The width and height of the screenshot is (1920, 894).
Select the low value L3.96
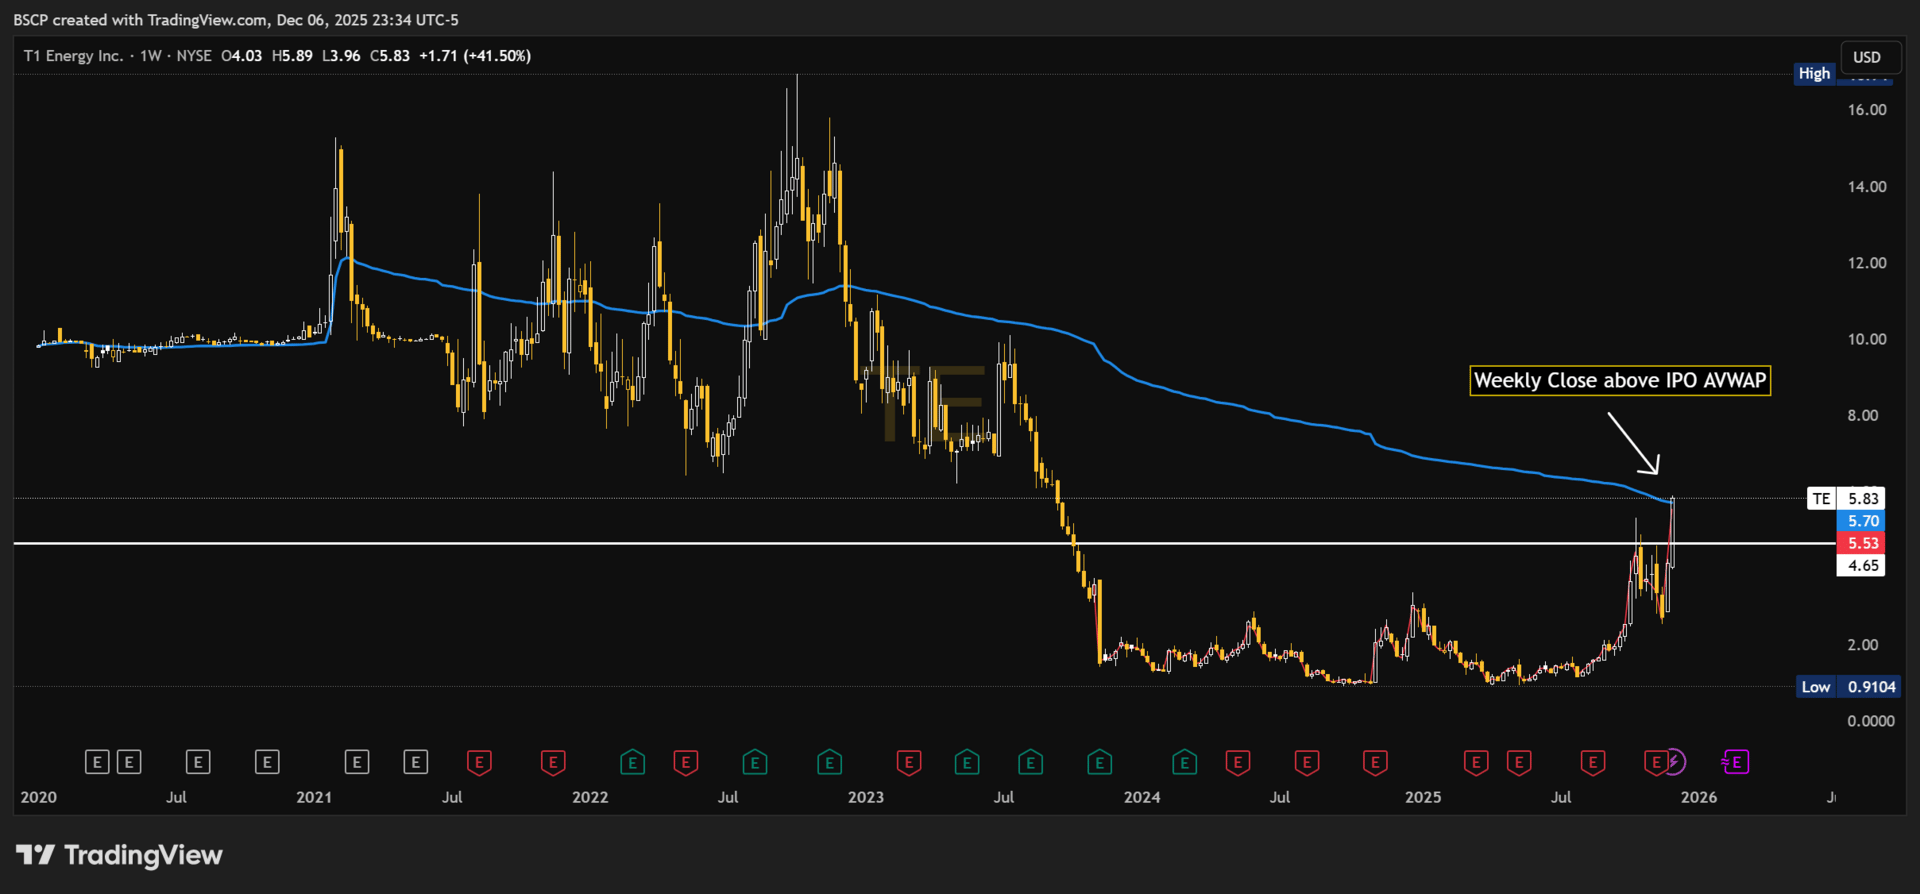pyautogui.click(x=341, y=56)
